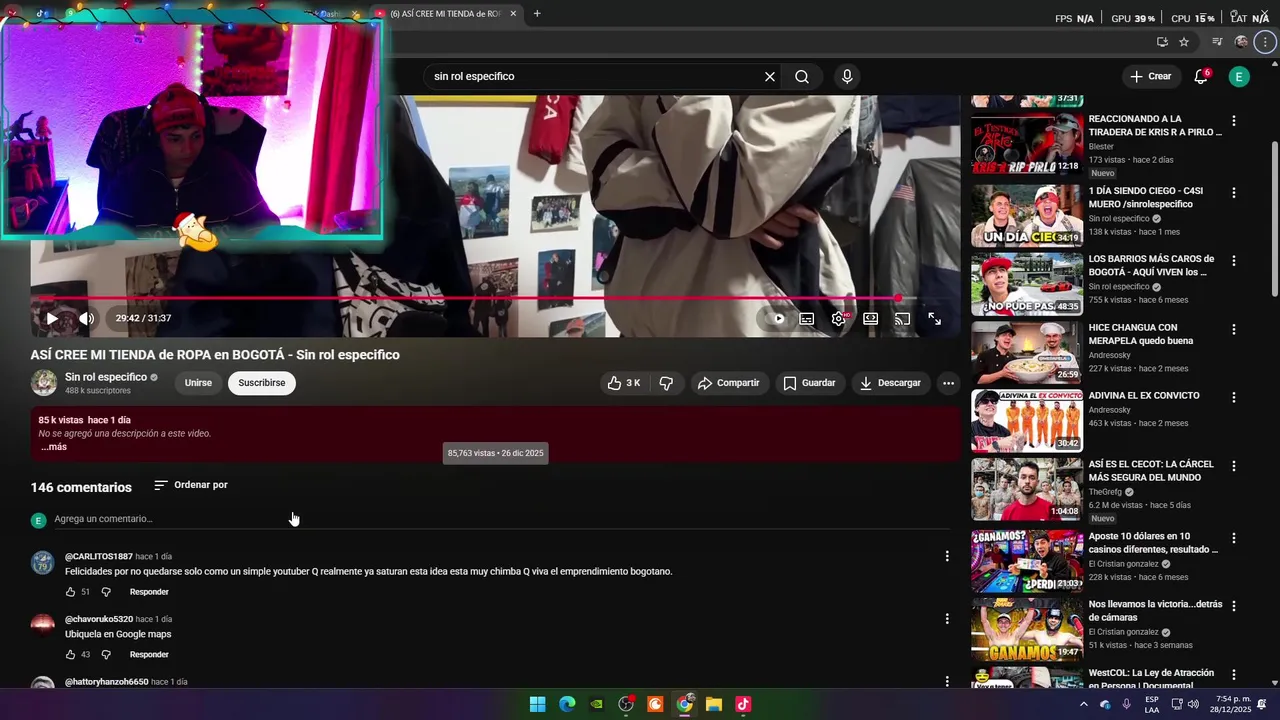Dislike the comment by @chavoruko5320

(106, 655)
